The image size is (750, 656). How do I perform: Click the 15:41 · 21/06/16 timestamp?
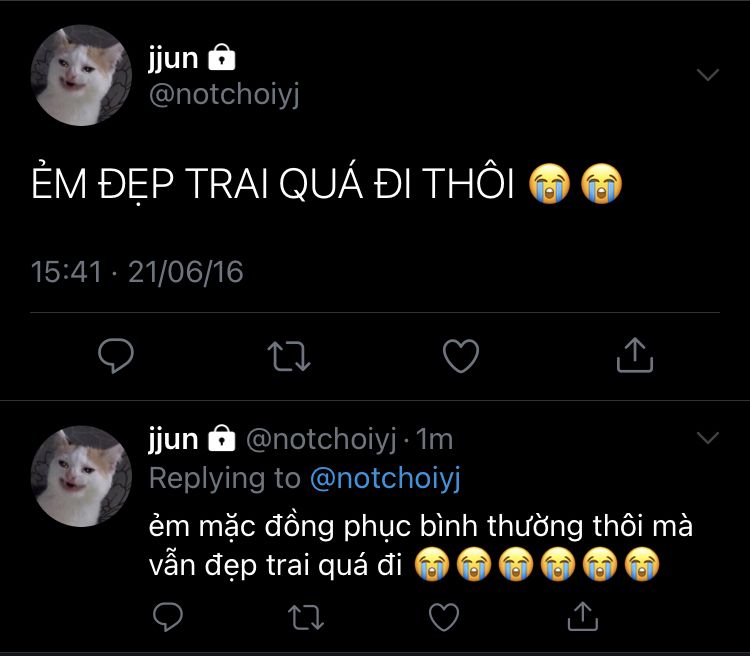pyautogui.click(x=137, y=272)
